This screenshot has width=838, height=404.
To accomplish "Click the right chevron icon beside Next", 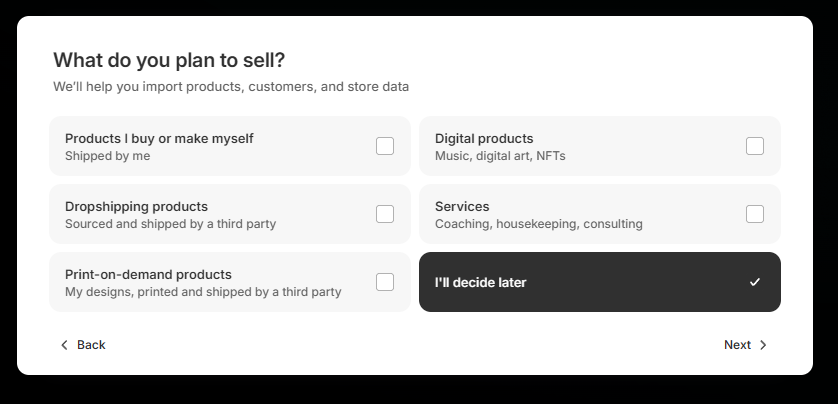I will pos(763,345).
